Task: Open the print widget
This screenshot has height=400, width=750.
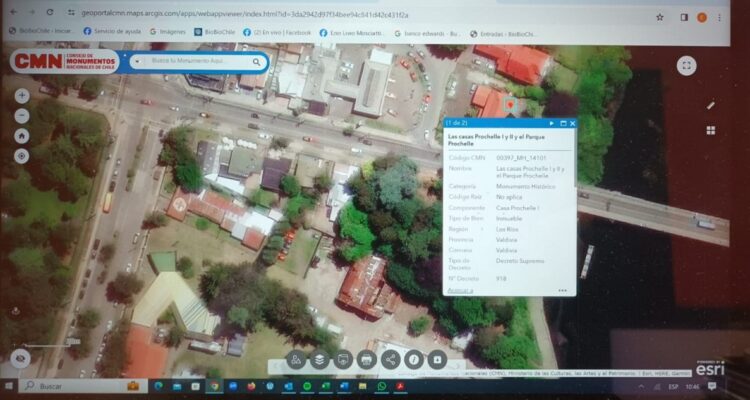Action: coord(366,359)
